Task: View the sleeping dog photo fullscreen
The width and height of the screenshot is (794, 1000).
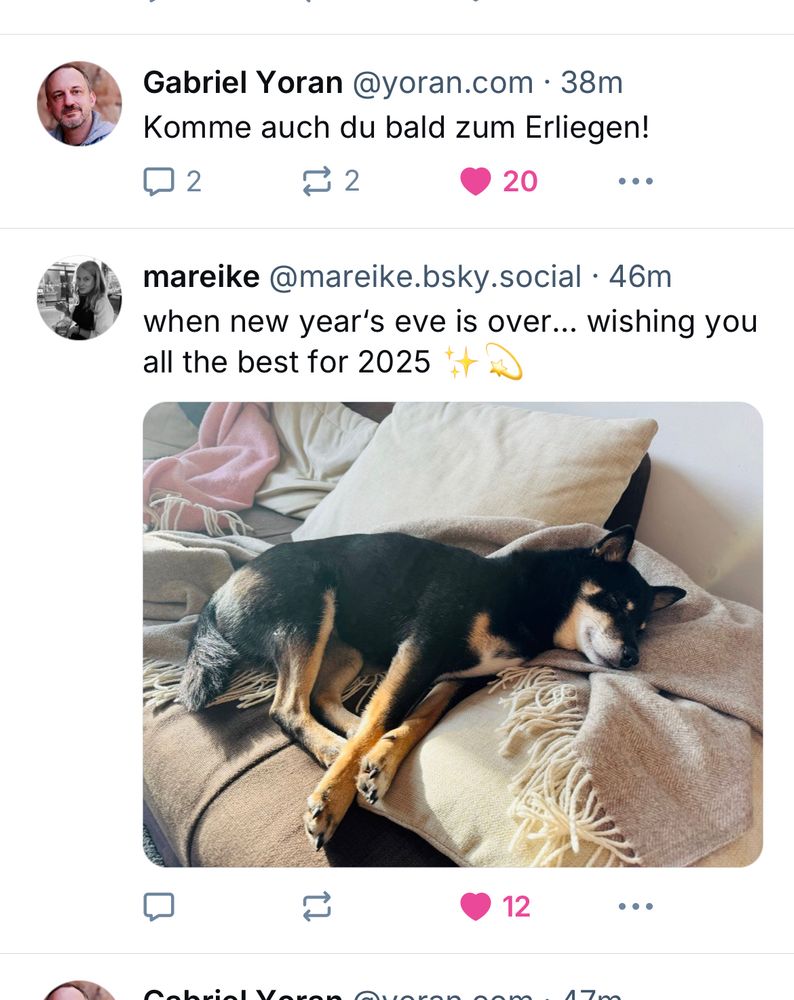Action: 453,634
